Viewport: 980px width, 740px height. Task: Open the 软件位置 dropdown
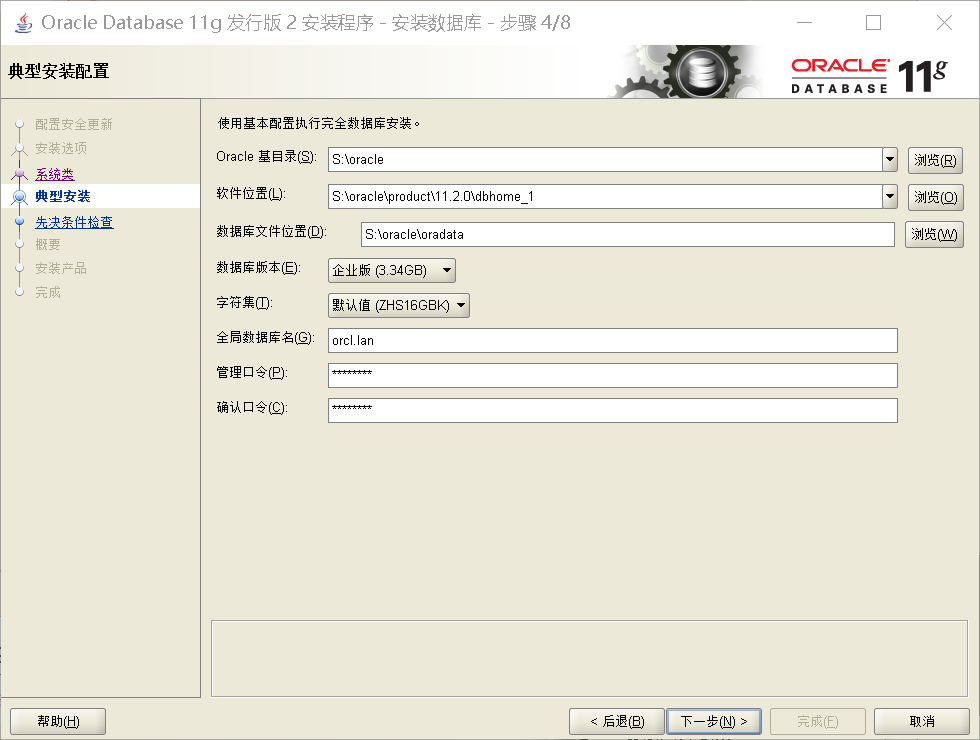coord(888,197)
